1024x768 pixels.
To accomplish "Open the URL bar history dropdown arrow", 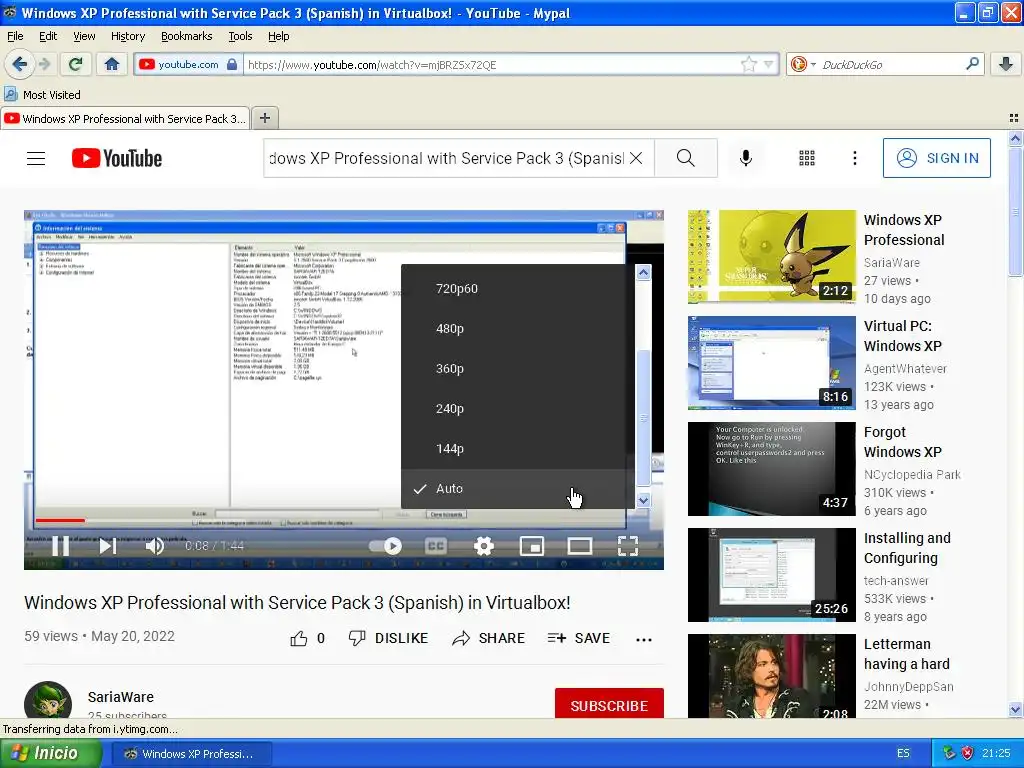I will tap(768, 64).
